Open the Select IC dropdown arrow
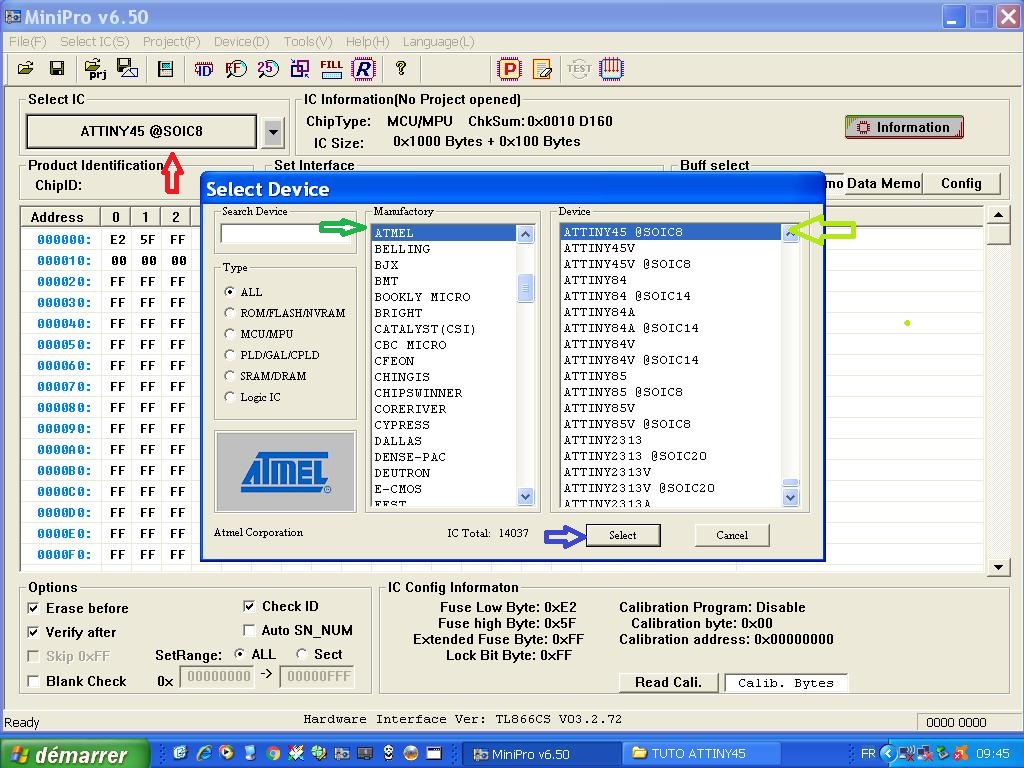 tap(273, 132)
